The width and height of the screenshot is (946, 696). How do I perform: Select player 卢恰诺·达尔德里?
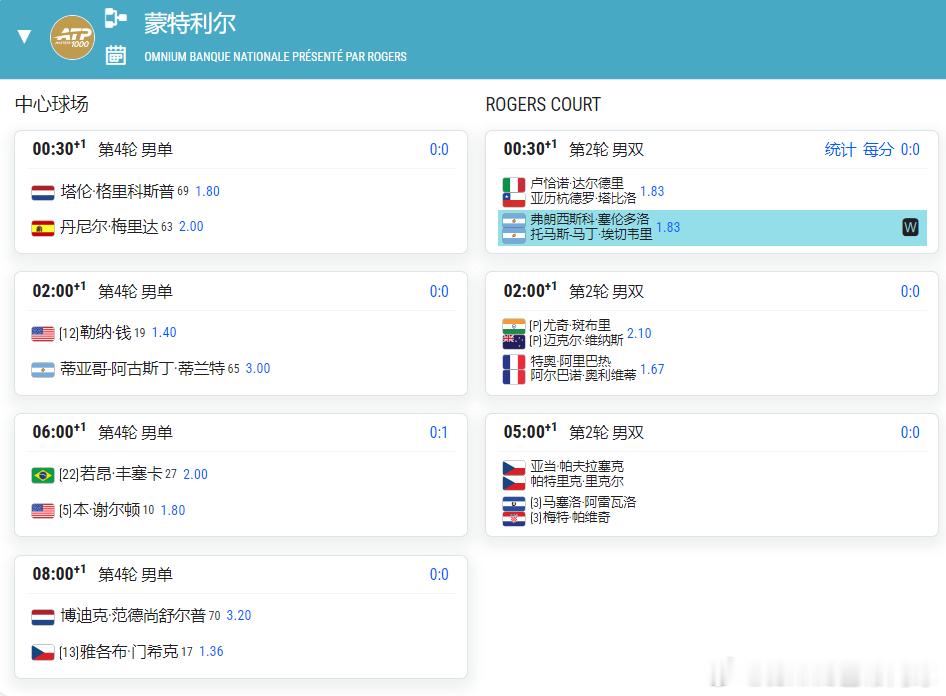coord(577,183)
